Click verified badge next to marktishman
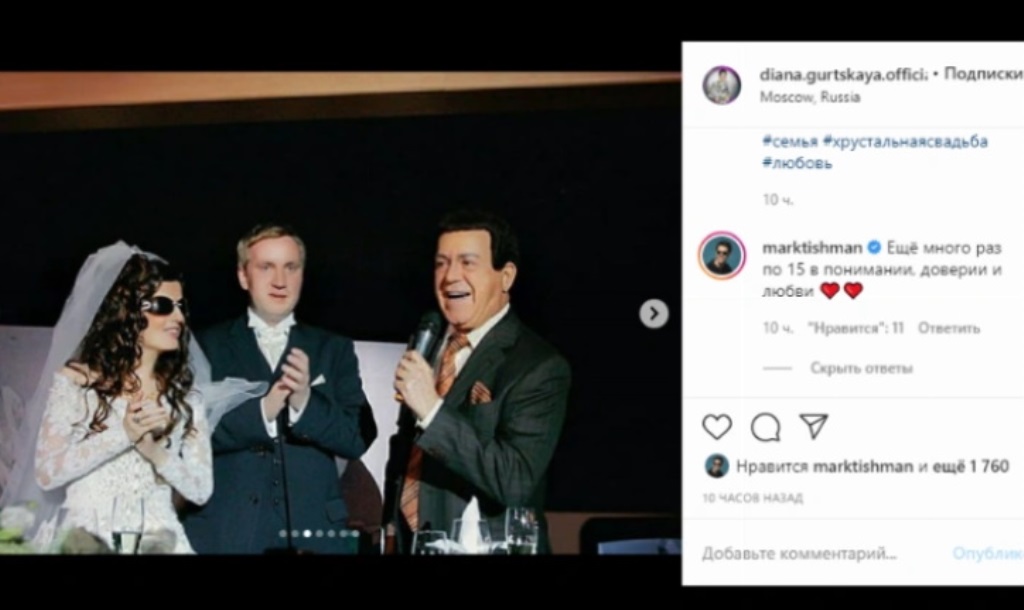The width and height of the screenshot is (1024, 610). click(x=874, y=247)
